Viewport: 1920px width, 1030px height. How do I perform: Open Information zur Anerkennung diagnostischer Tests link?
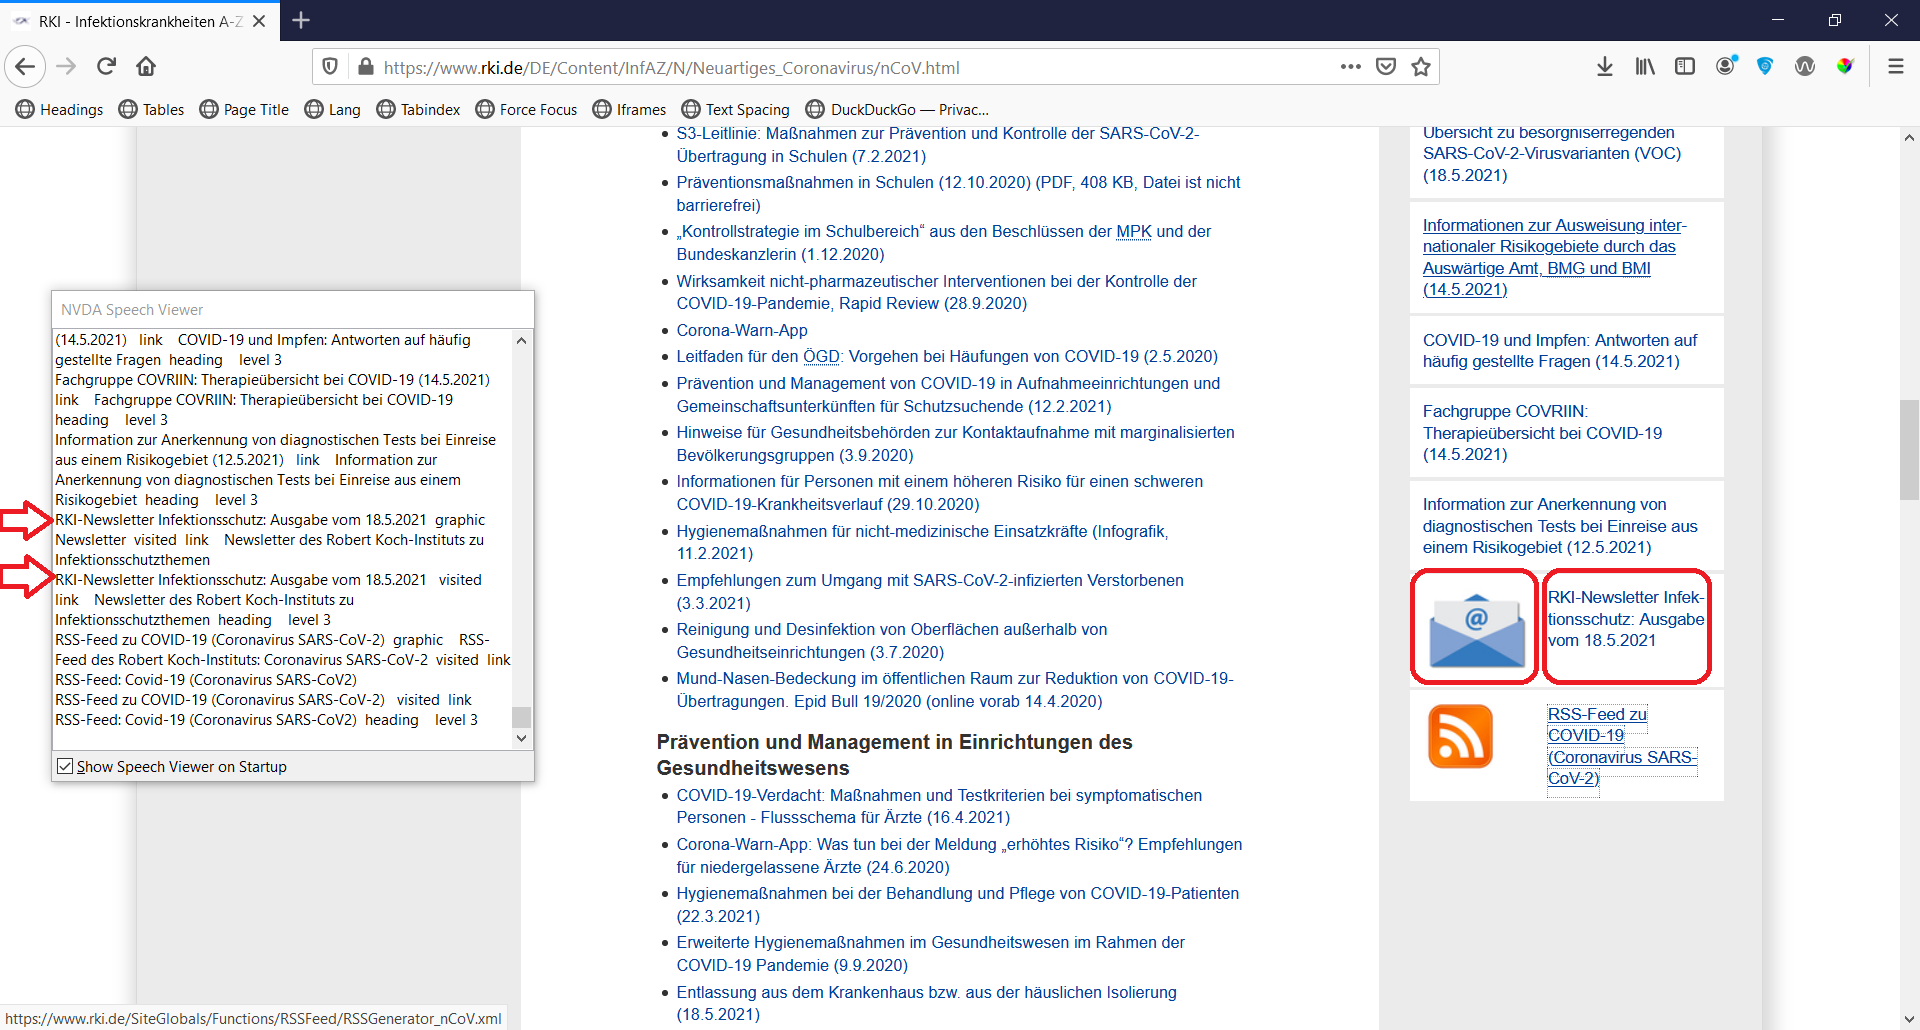point(1560,526)
